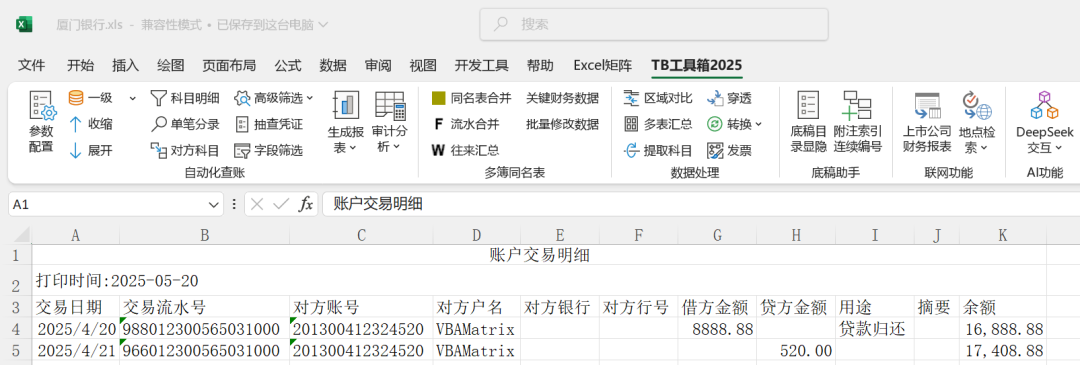The width and height of the screenshot is (1080, 365).
Task: Click 抽查凭证 icon
Action: (242, 124)
